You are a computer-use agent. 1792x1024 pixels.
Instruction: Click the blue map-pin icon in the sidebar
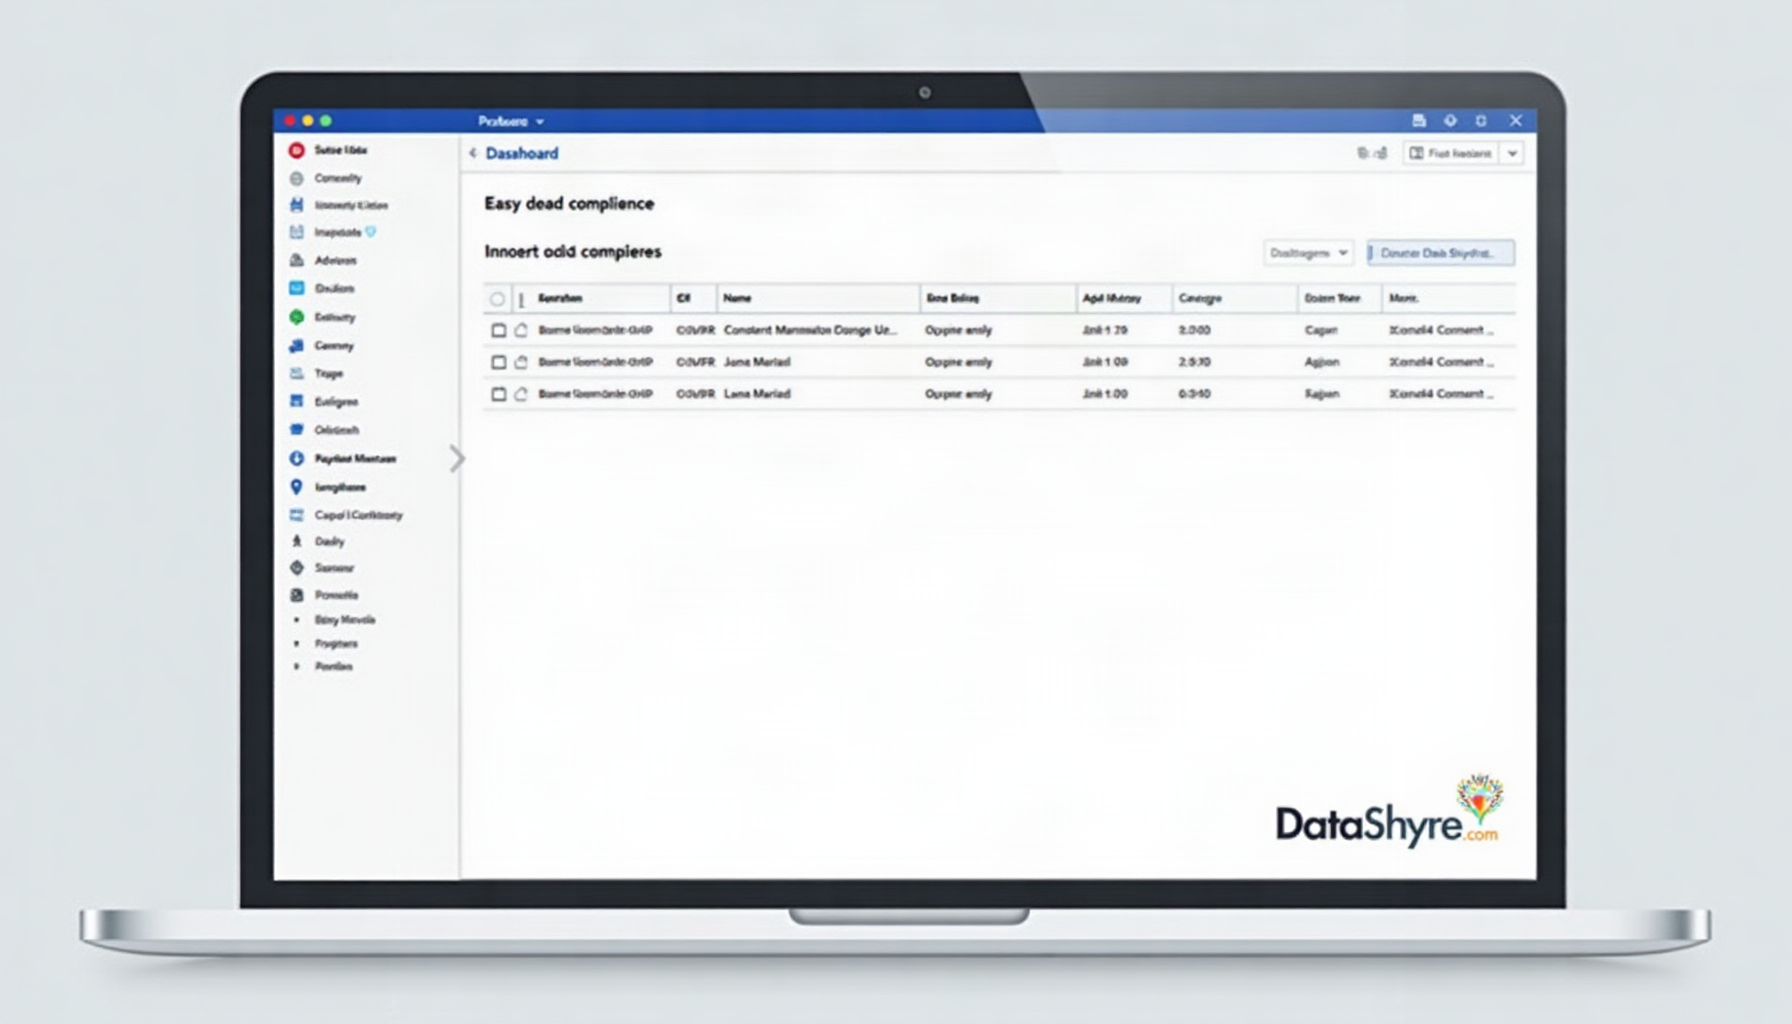click(x=296, y=487)
